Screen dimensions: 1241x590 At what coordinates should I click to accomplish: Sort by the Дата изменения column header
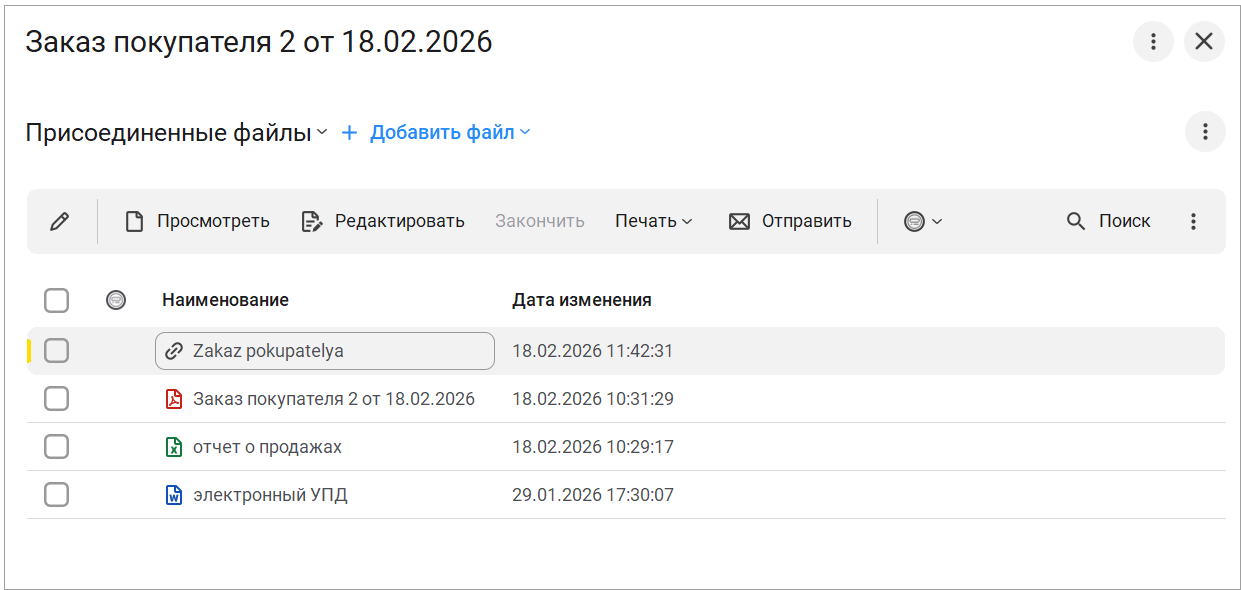point(581,300)
